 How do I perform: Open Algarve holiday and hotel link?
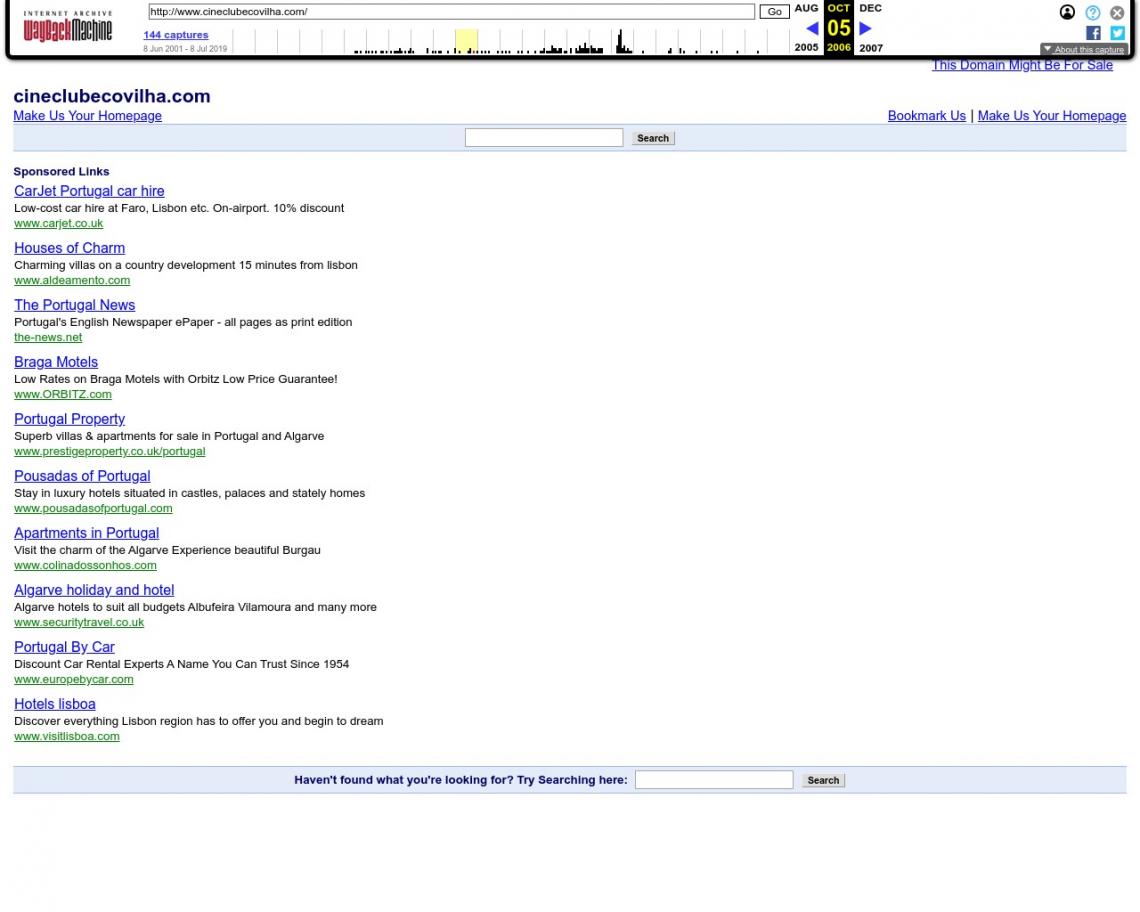(94, 590)
